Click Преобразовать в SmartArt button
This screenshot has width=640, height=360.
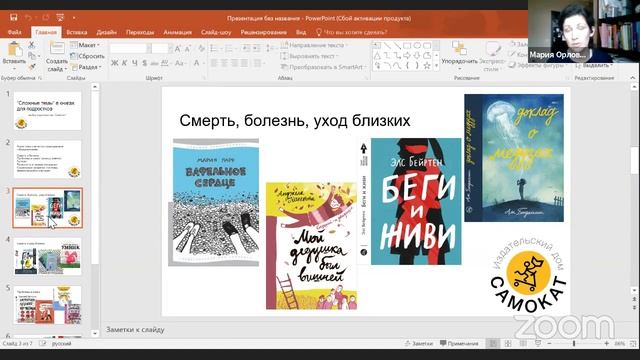click(x=324, y=67)
